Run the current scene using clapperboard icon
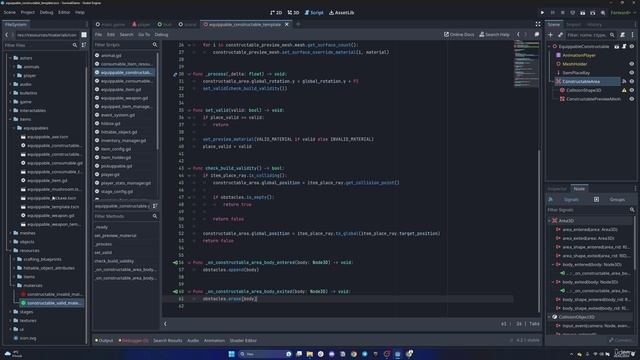The width and height of the screenshot is (640, 360). 582,13
